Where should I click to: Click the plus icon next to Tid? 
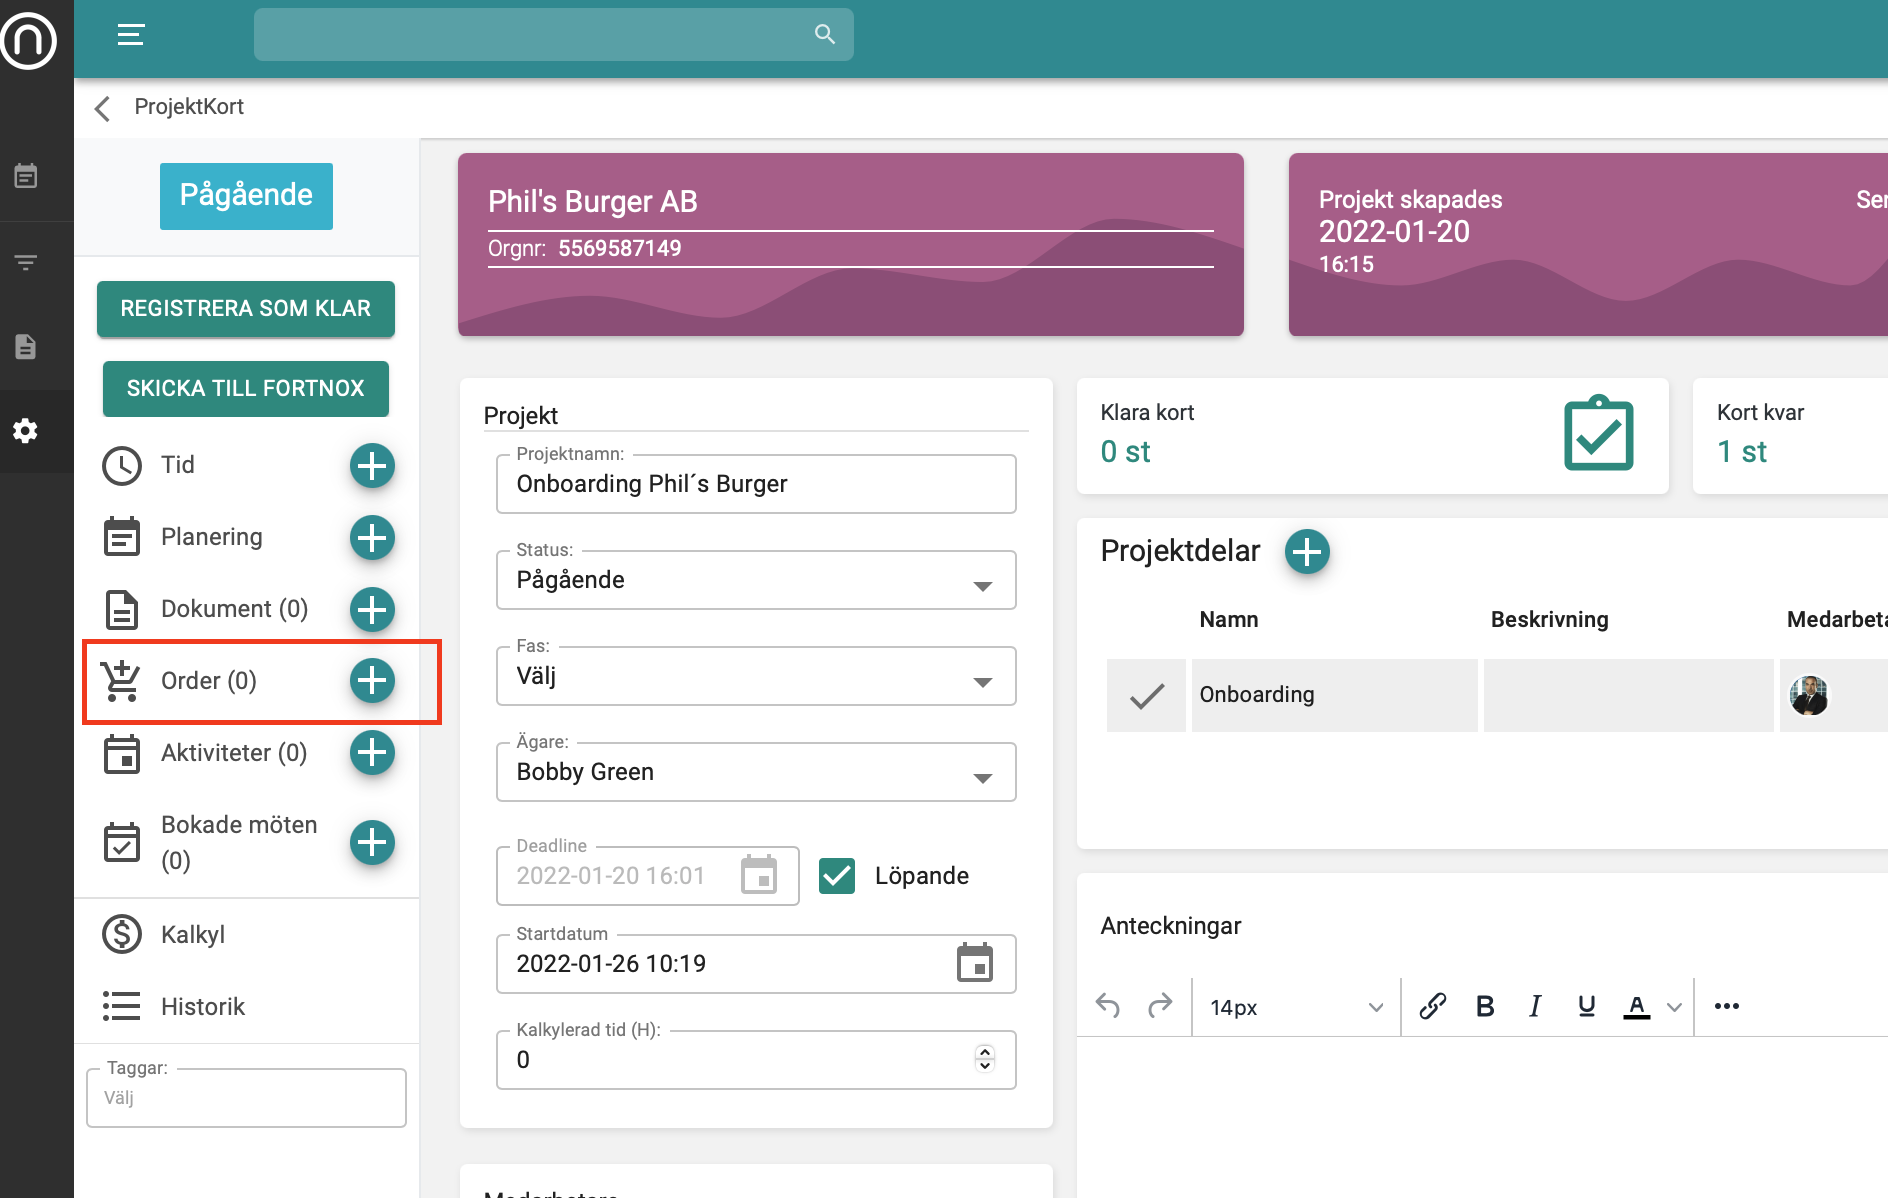(372, 466)
